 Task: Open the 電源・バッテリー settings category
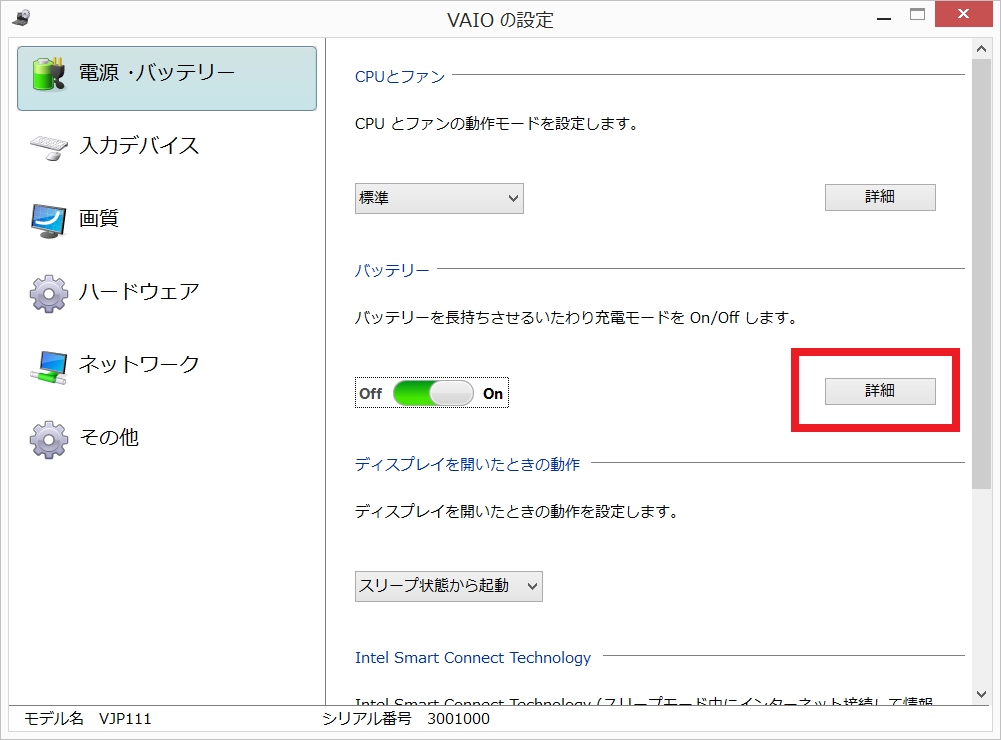167,79
